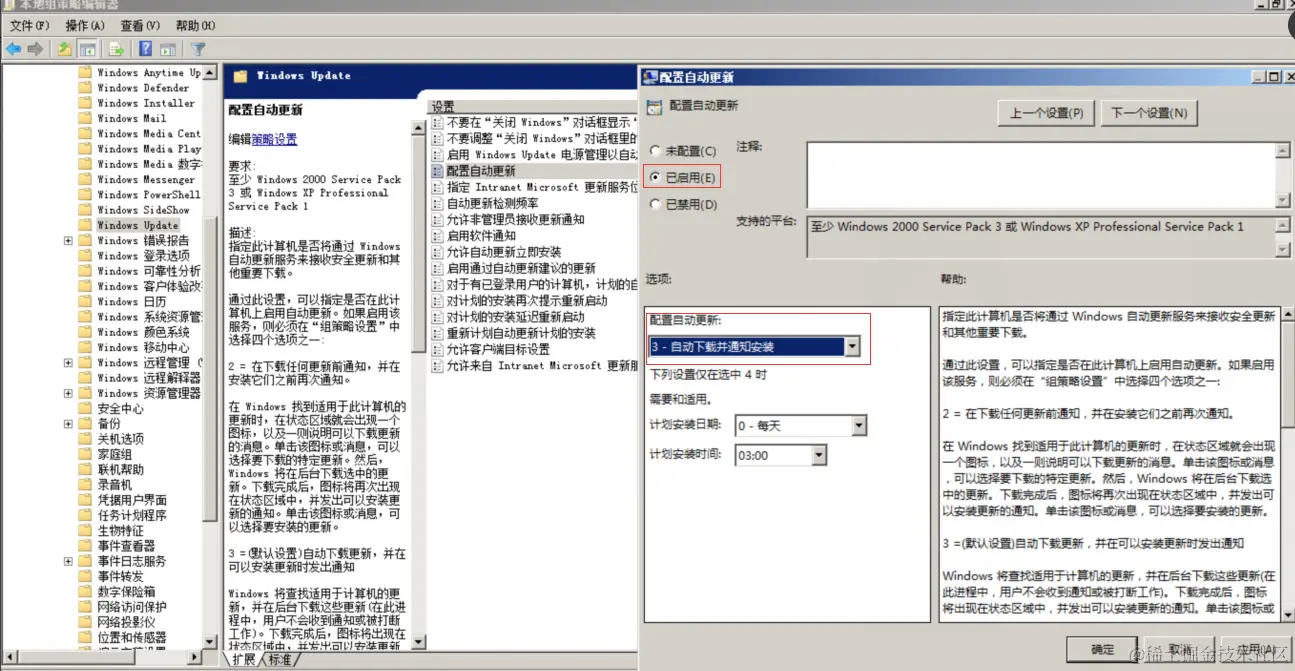Select the 已禁用(D) radio button

(x=655, y=204)
